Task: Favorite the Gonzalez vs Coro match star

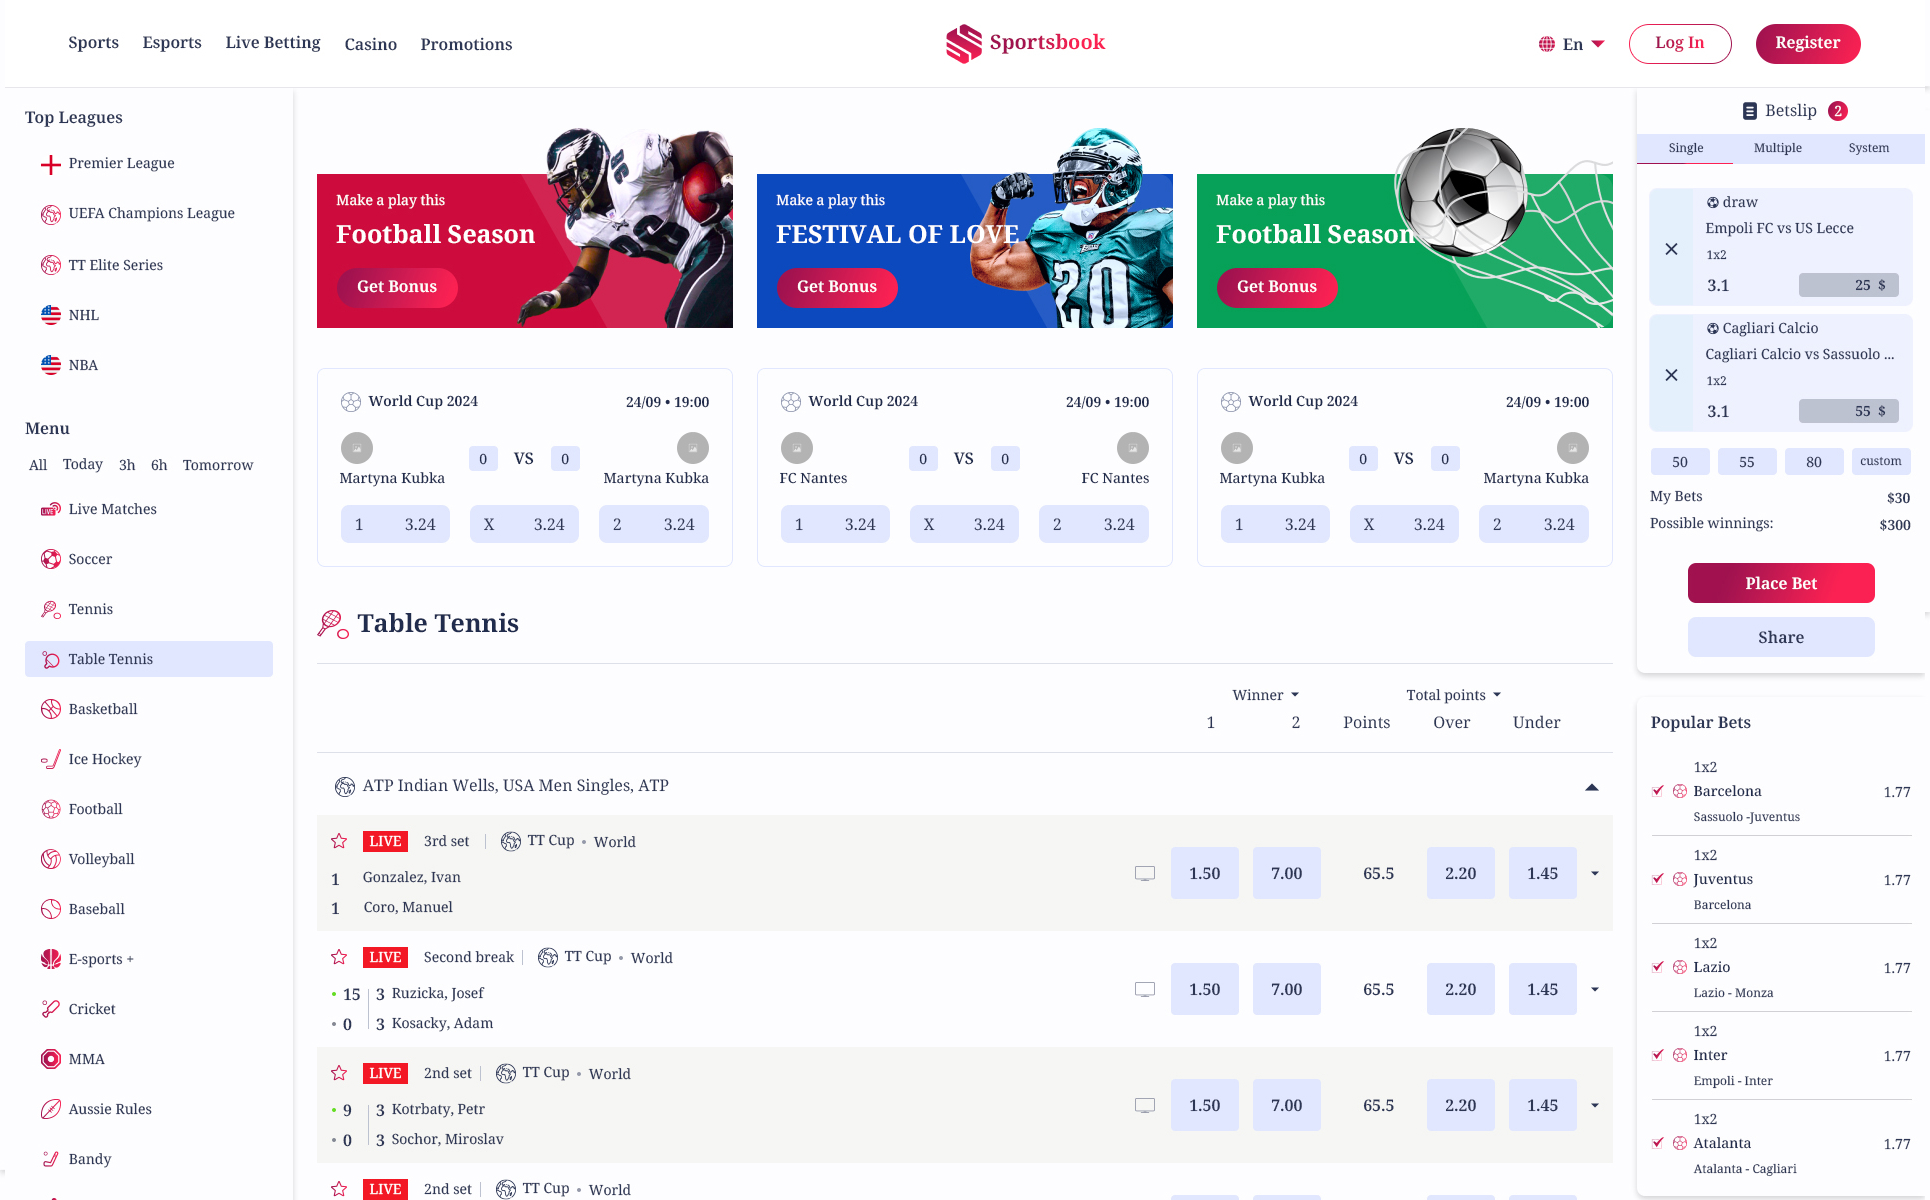Action: pos(339,841)
